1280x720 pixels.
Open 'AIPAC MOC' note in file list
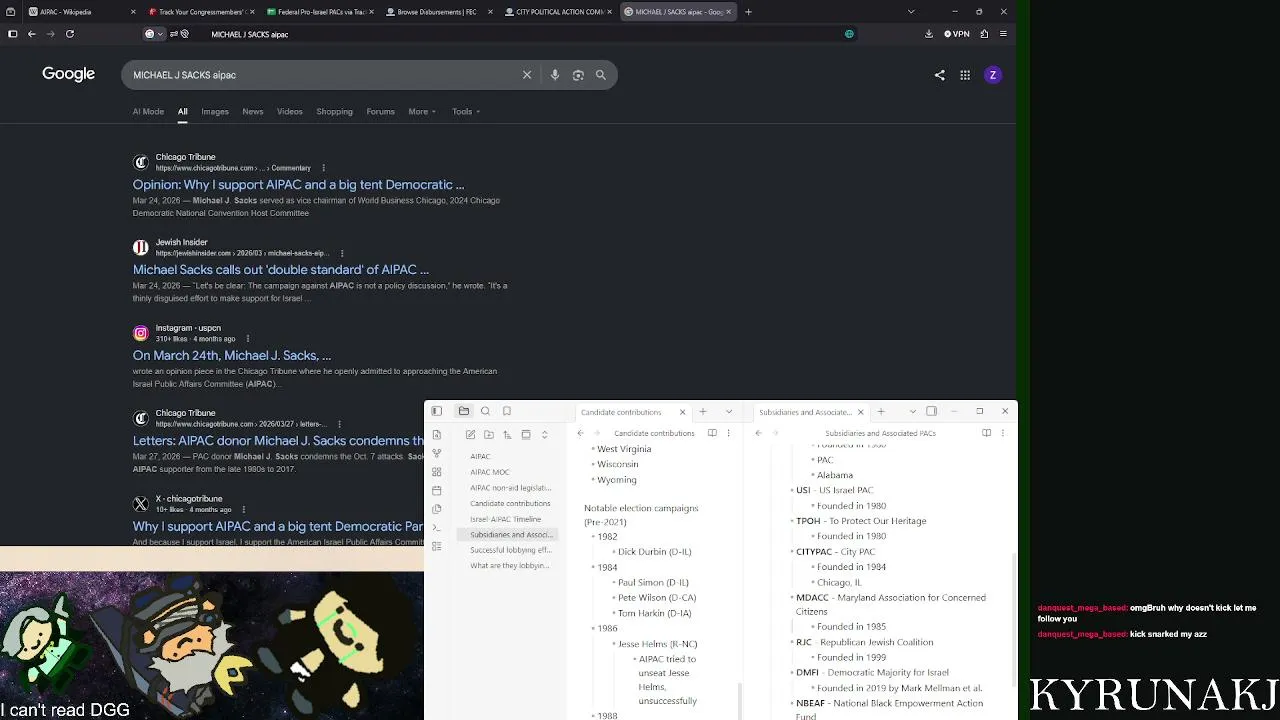(490, 472)
